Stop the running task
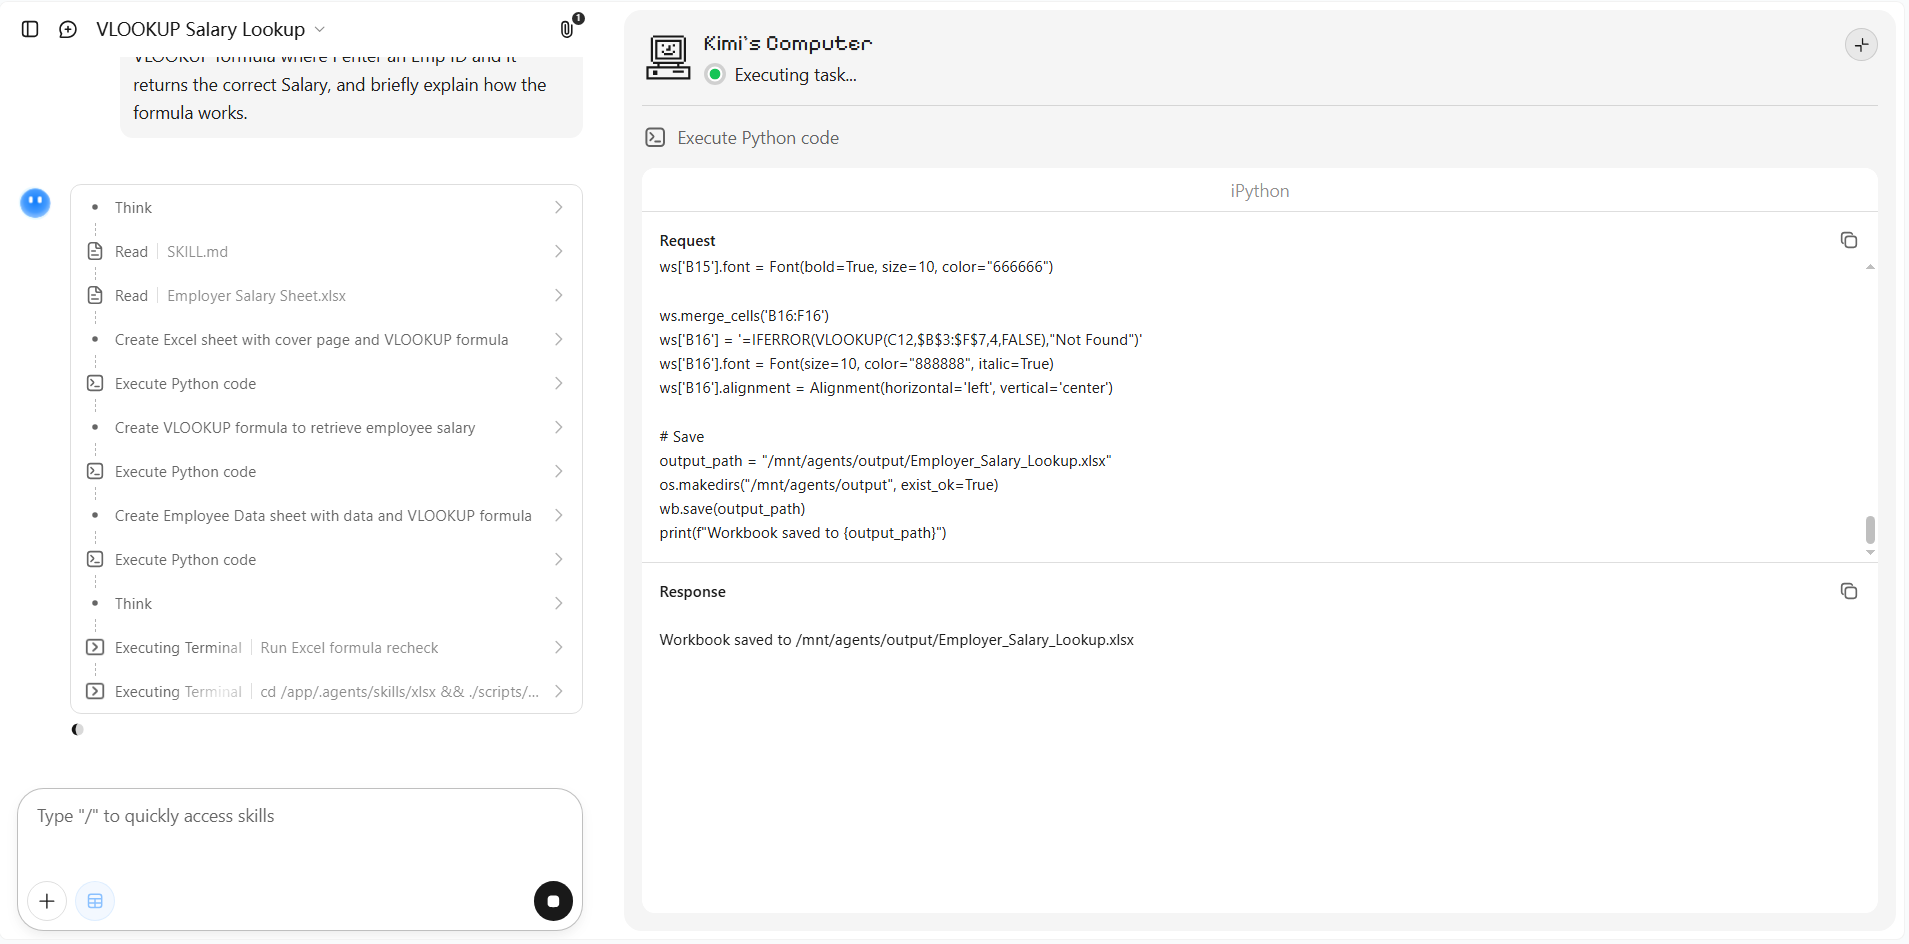Screen dimensions: 1909x944 pos(553,901)
